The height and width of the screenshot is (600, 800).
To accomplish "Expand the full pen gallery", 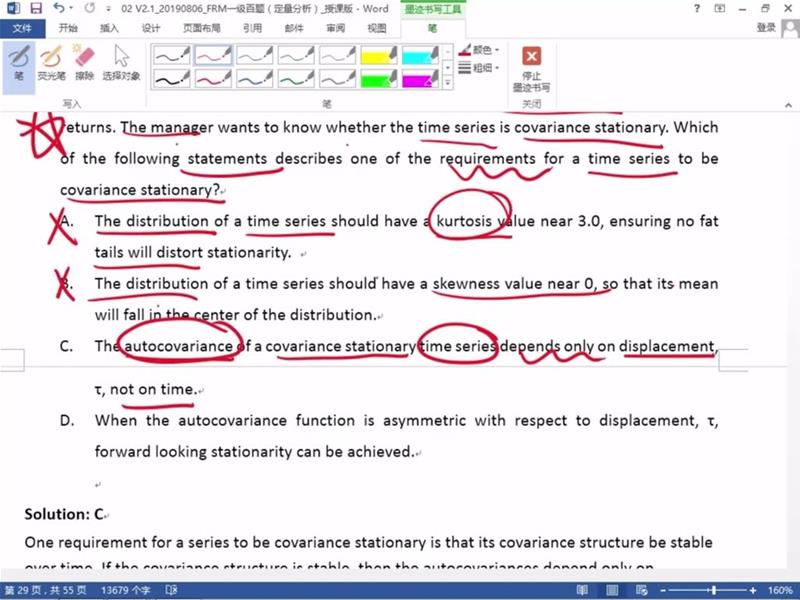I will tap(447, 82).
